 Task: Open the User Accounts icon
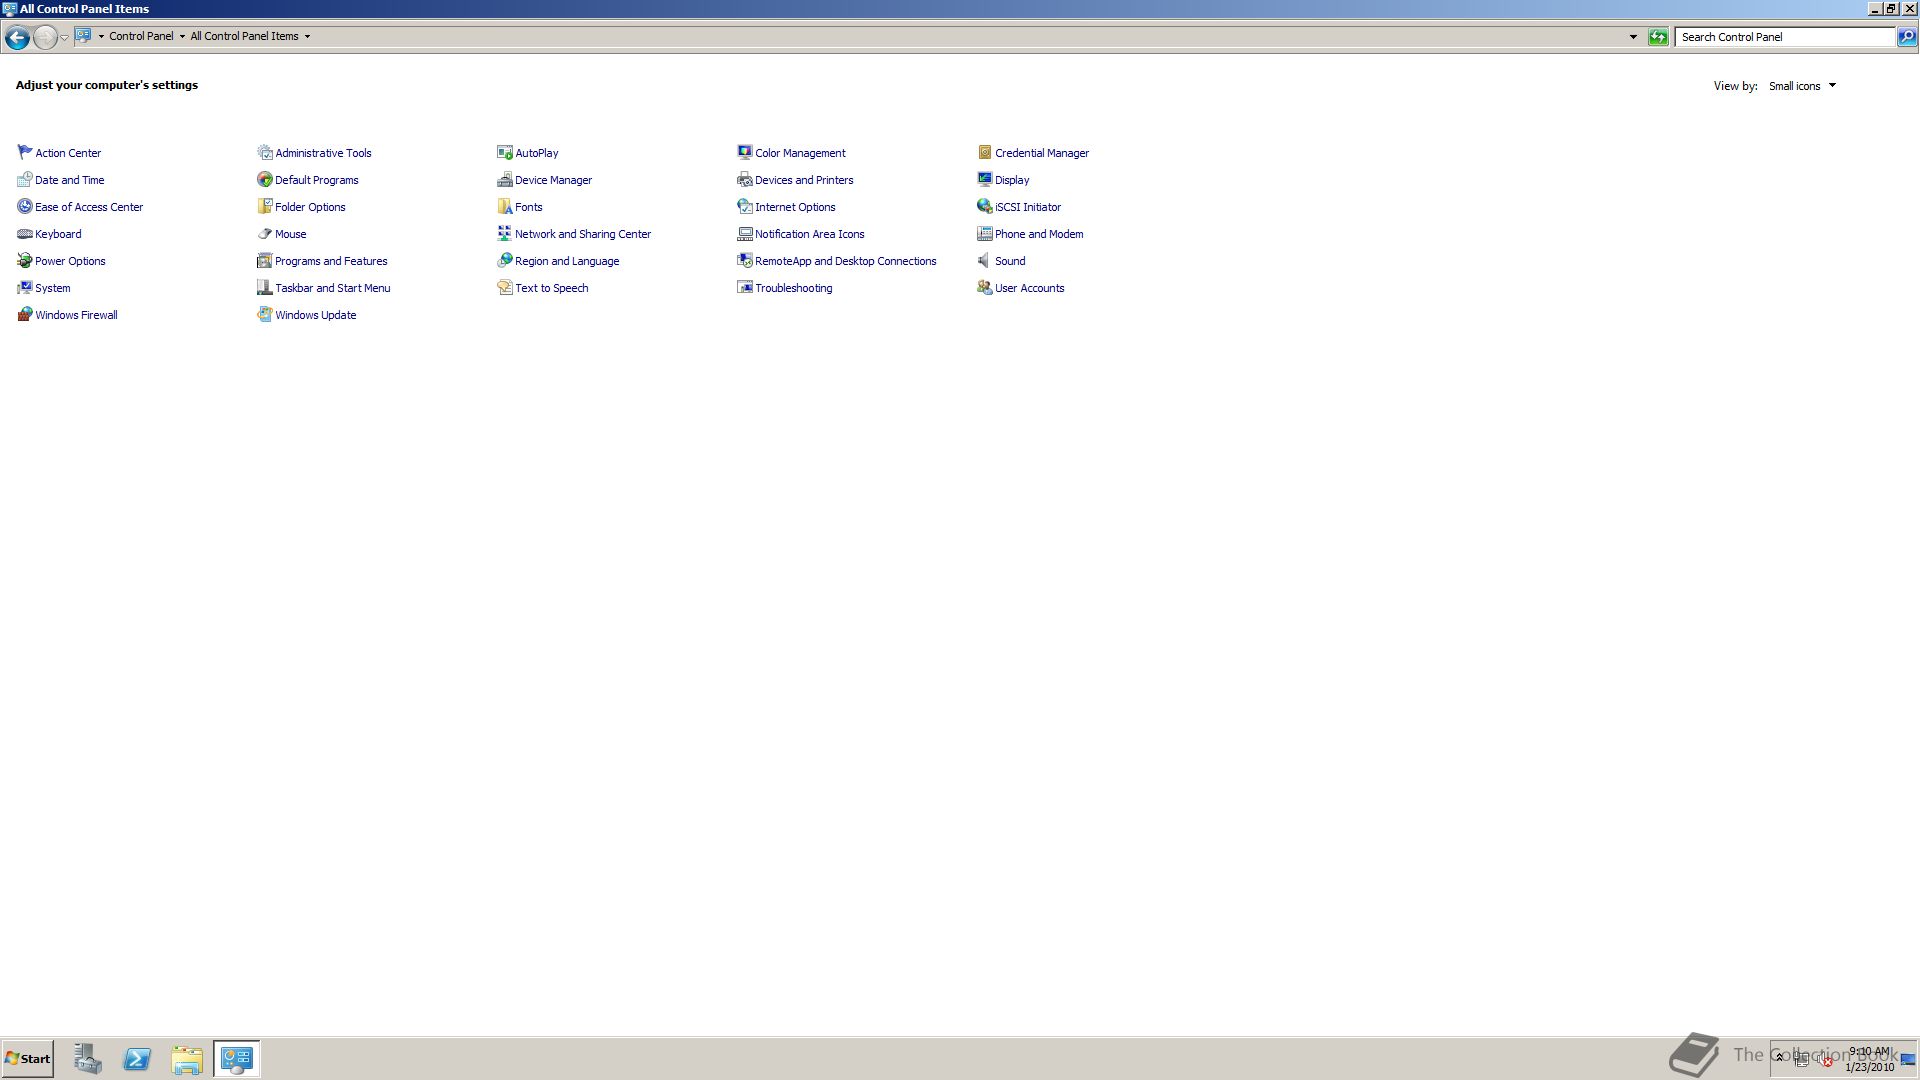[x=985, y=287]
